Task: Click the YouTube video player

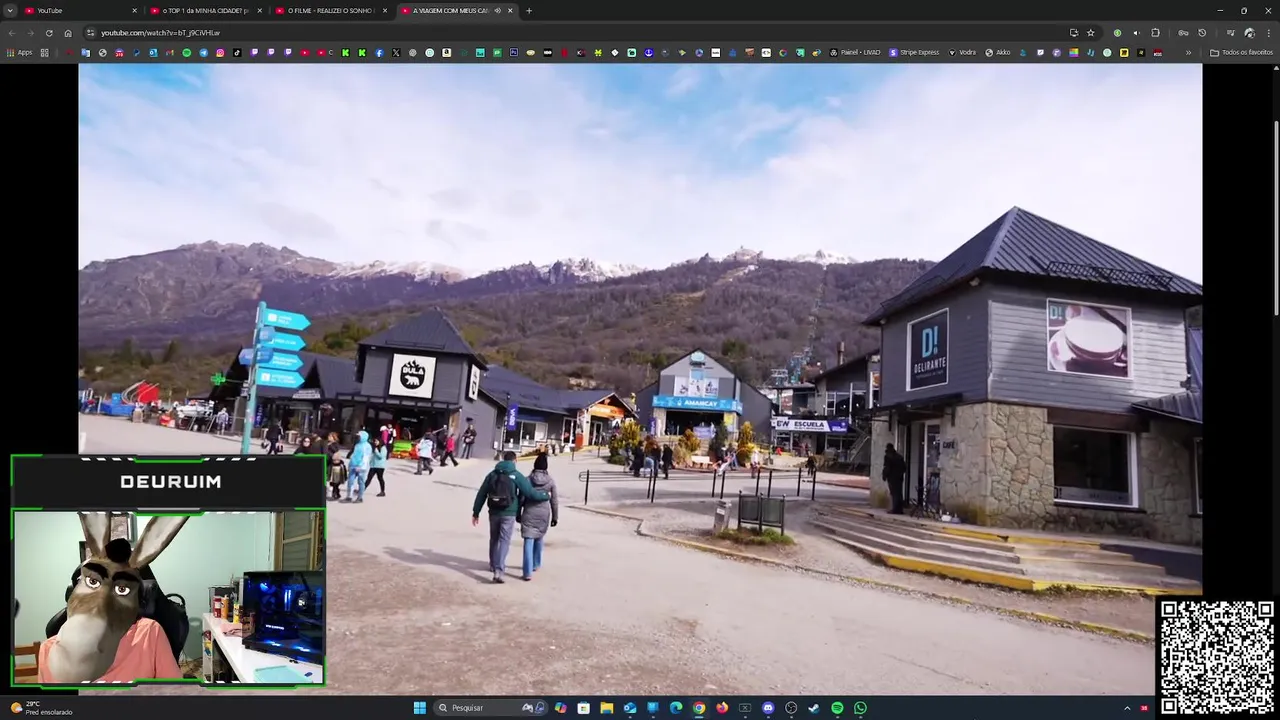Action: click(640, 379)
